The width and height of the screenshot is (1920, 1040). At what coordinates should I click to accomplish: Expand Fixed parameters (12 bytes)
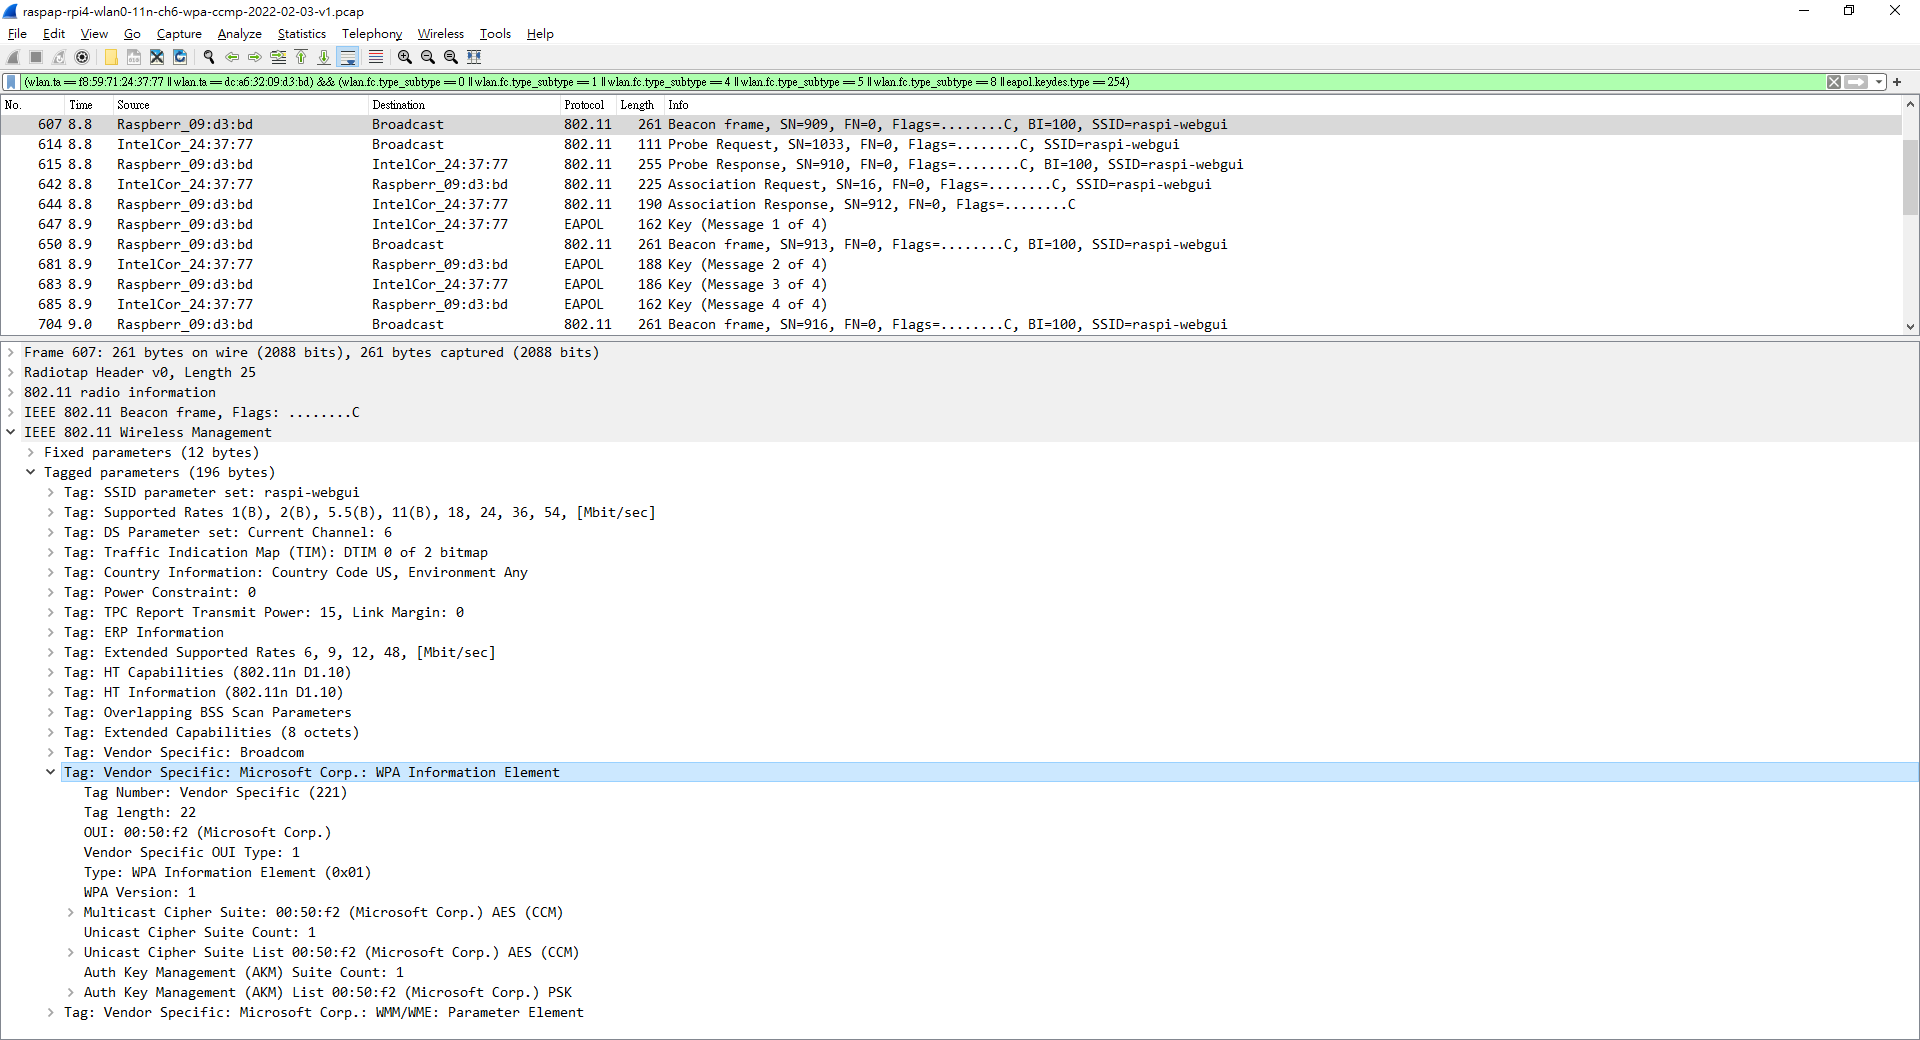pos(31,452)
